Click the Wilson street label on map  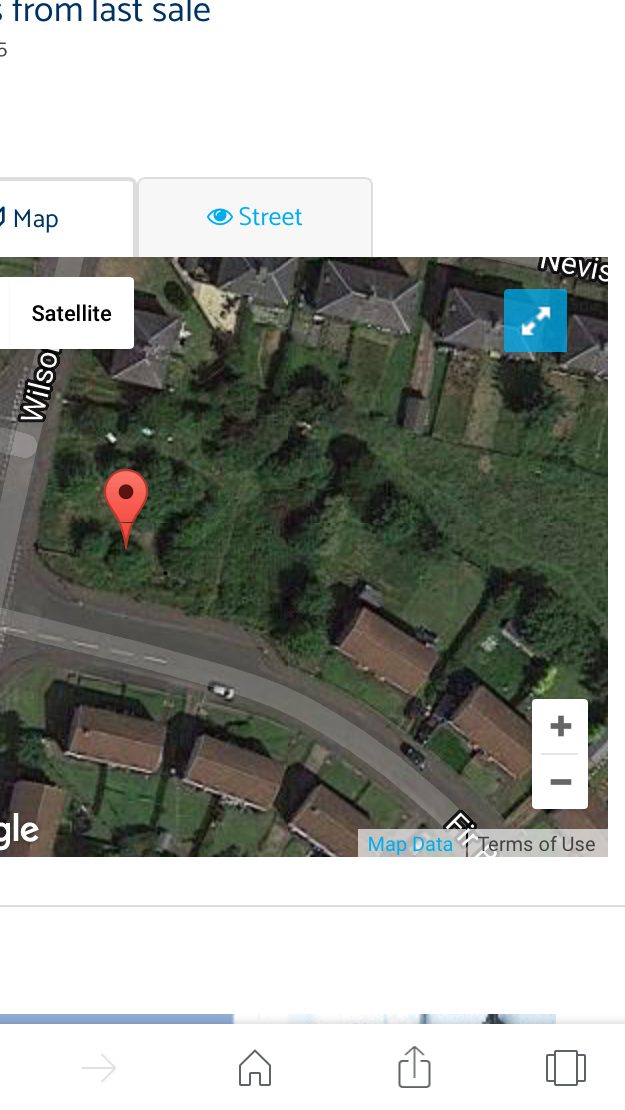pyautogui.click(x=38, y=384)
